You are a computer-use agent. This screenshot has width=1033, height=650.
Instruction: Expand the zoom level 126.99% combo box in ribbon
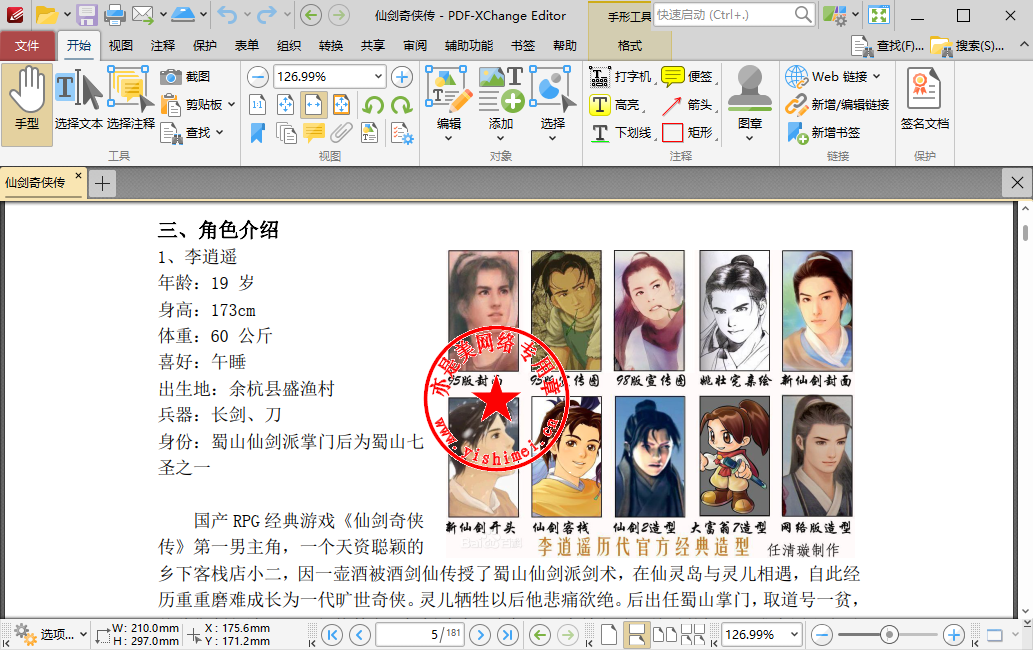click(378, 77)
